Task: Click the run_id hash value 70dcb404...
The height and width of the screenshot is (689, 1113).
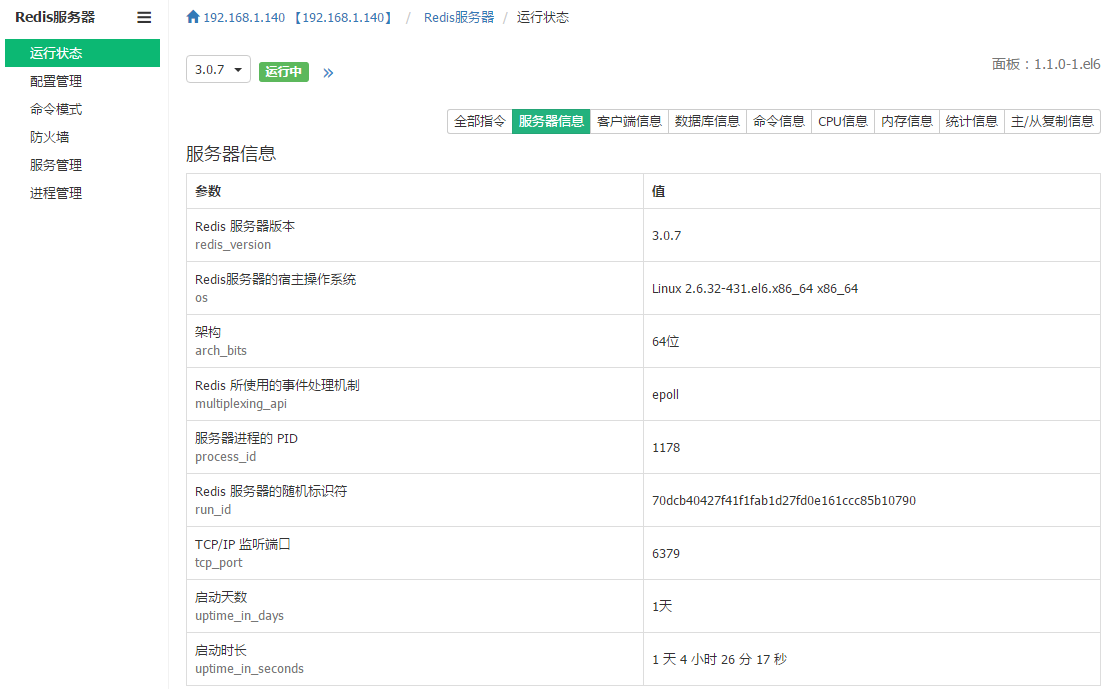Action: pyautogui.click(x=784, y=501)
